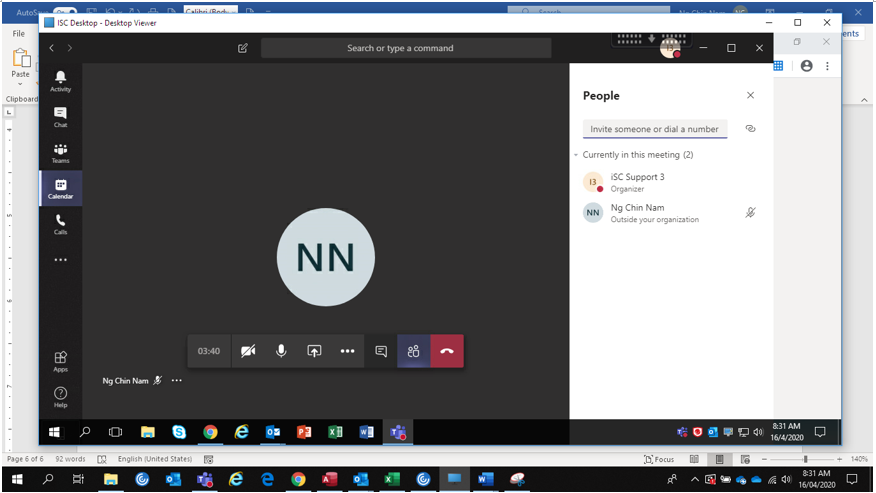
Task: Start a new chat compose icon
Action: (x=242, y=48)
